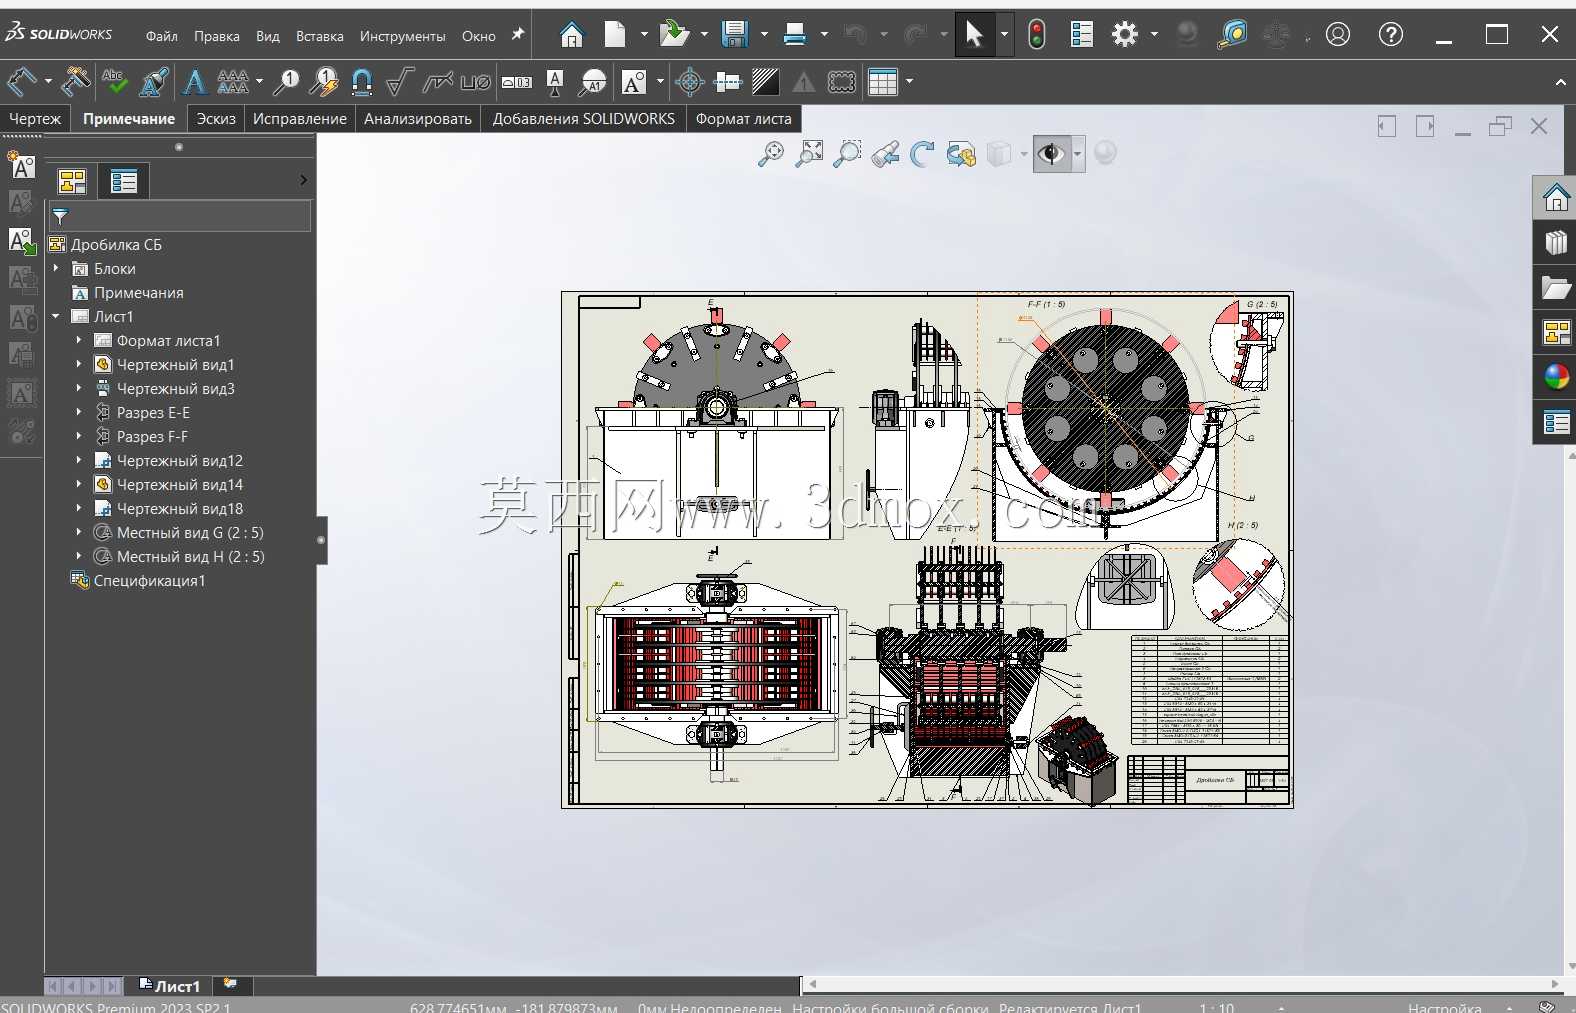Screen dimensions: 1576x1013
Task: Click the Previous View icon
Action: coord(885,153)
